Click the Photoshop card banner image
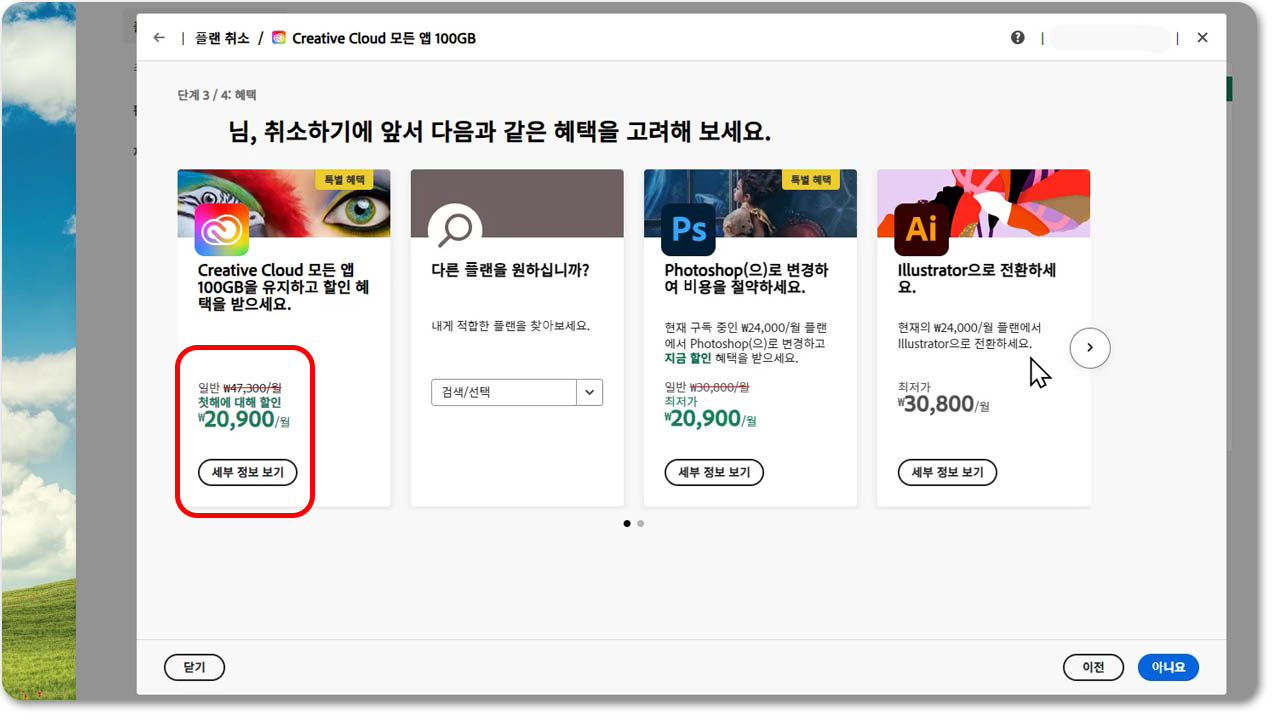This screenshot has height=720, width=1280. coord(750,203)
